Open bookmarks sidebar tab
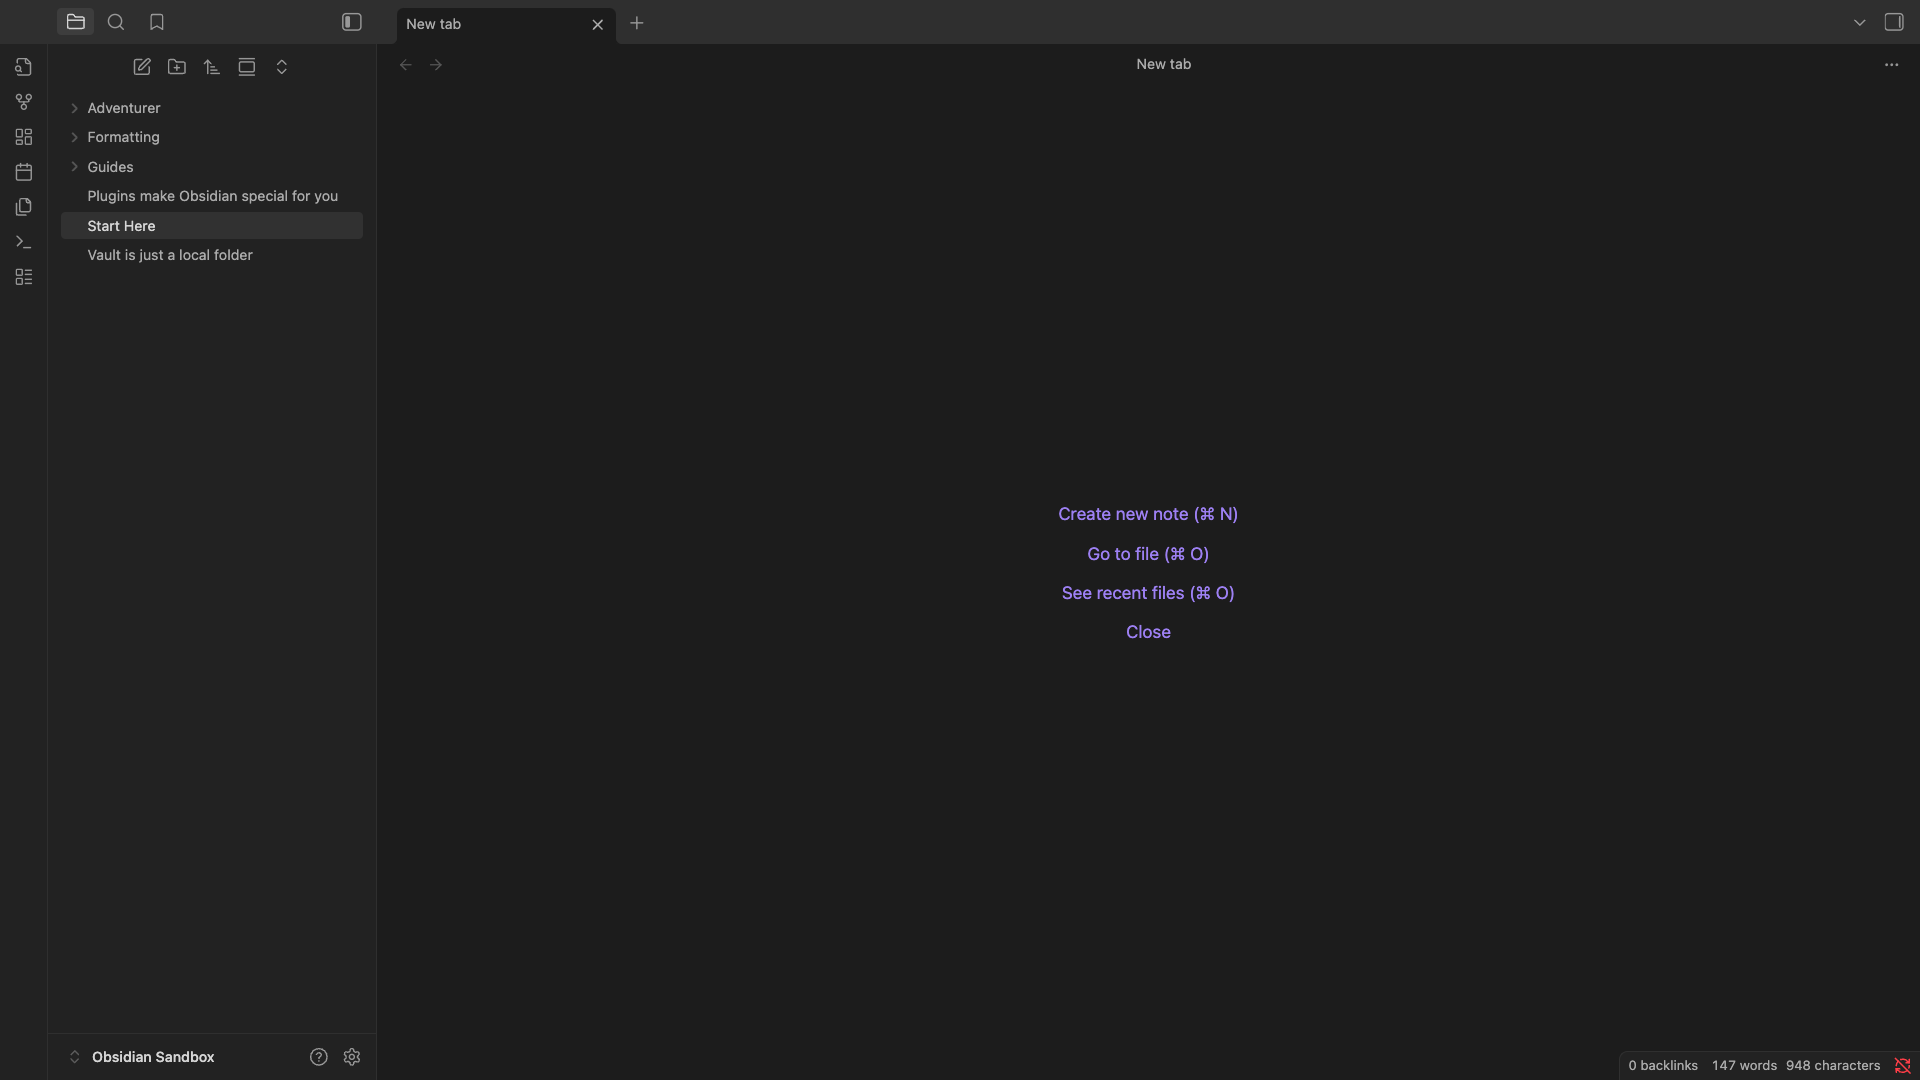The height and width of the screenshot is (1080, 1920). 157,22
